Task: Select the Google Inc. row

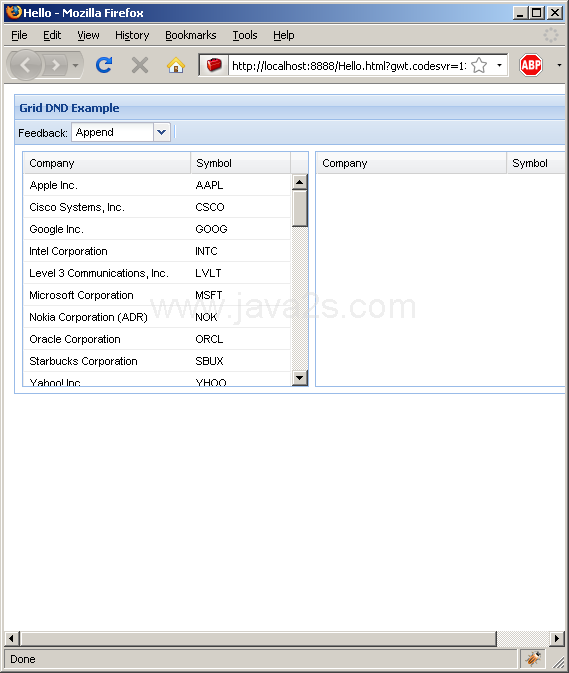Action: 157,229
